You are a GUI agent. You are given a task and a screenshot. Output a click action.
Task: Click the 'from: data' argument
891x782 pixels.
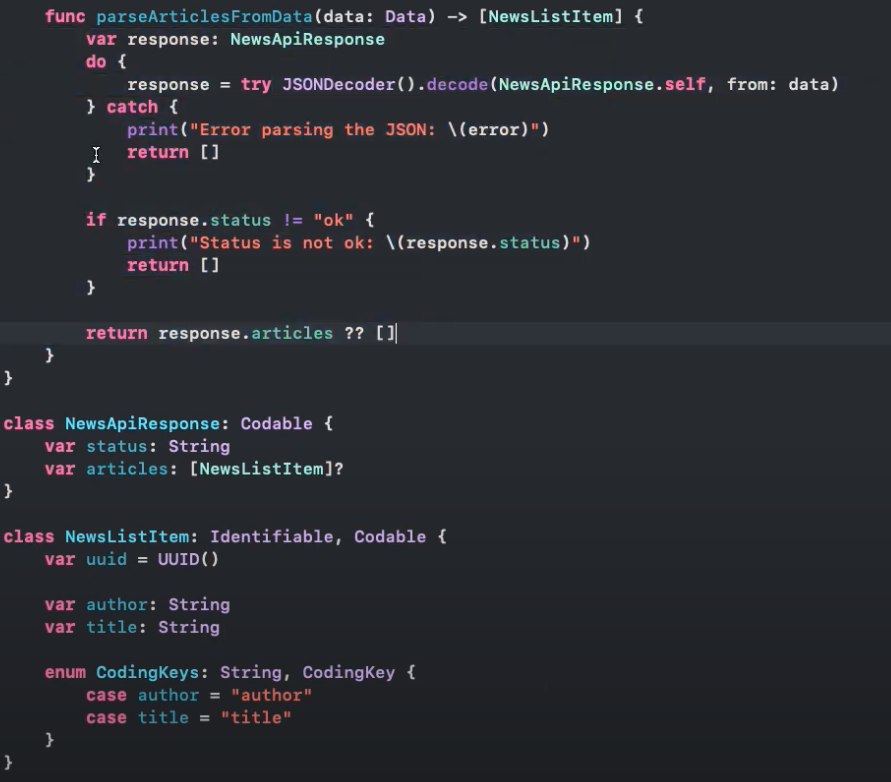pos(777,85)
